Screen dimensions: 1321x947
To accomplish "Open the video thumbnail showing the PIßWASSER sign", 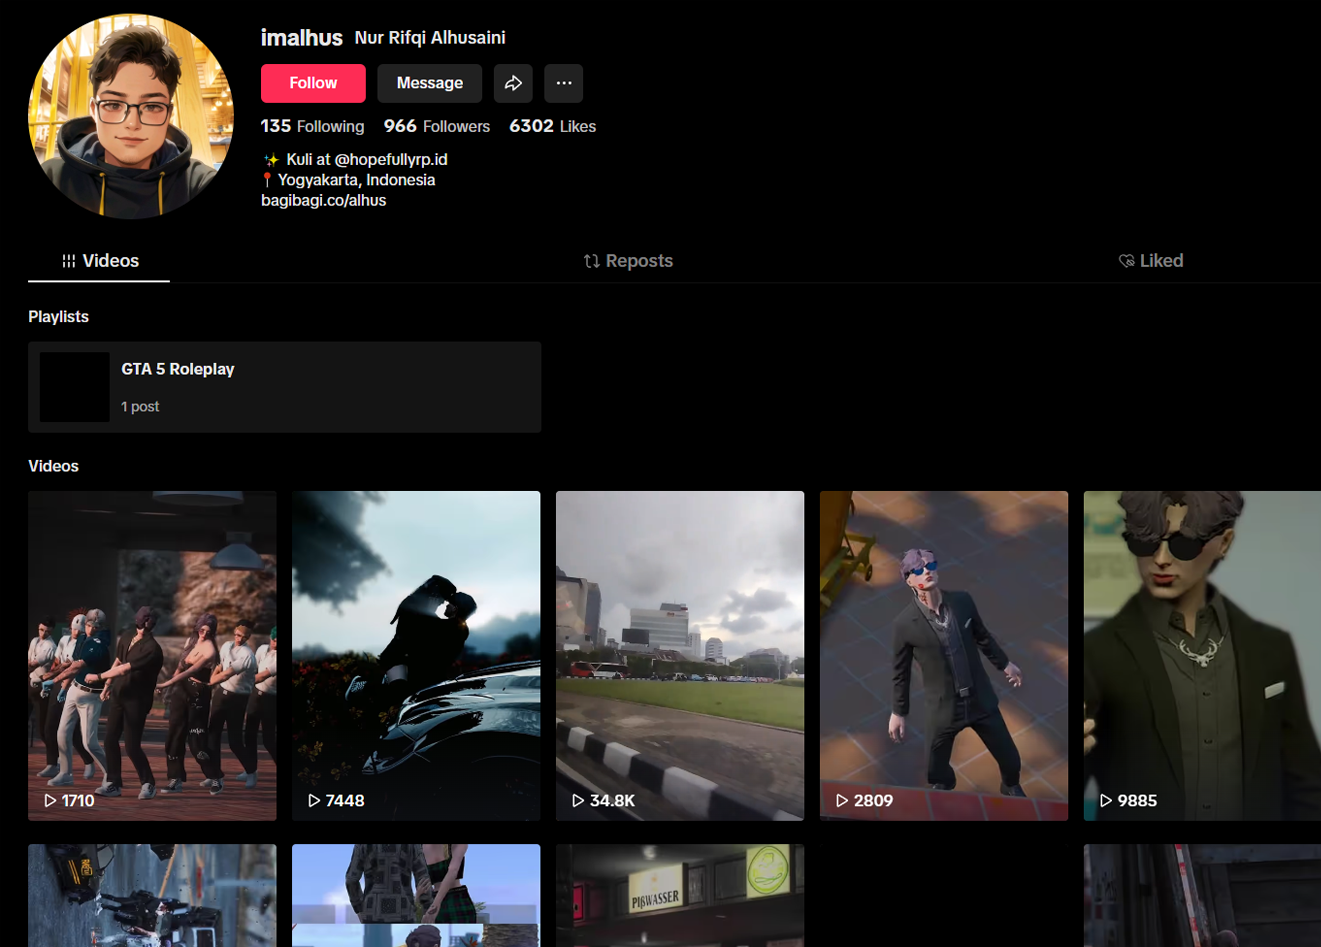I will pyautogui.click(x=680, y=895).
